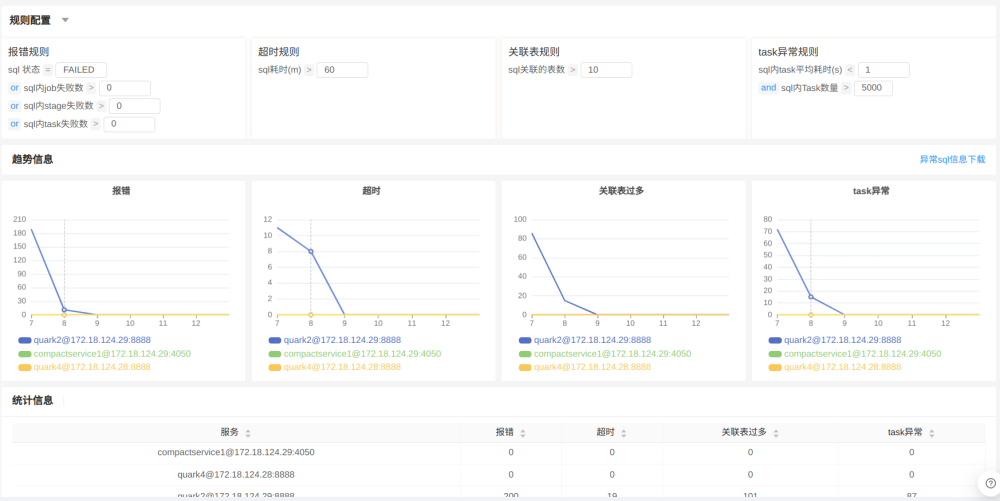Click the 规则配置 section title
The height and width of the screenshot is (501, 1000).
pyautogui.click(x=30, y=20)
